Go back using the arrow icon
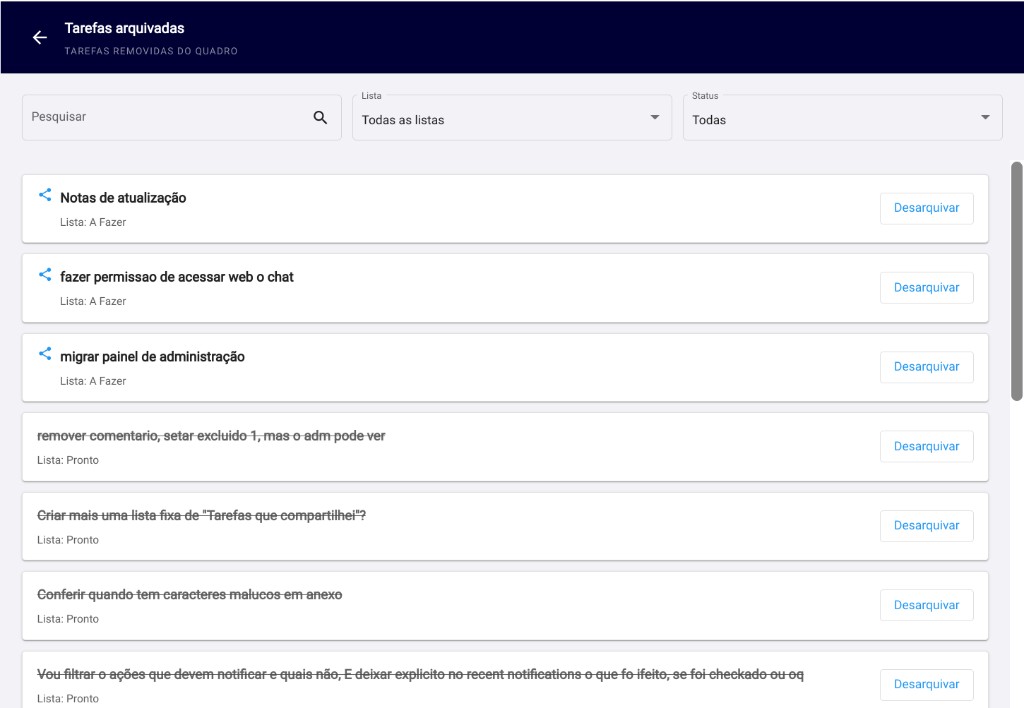 (x=40, y=37)
